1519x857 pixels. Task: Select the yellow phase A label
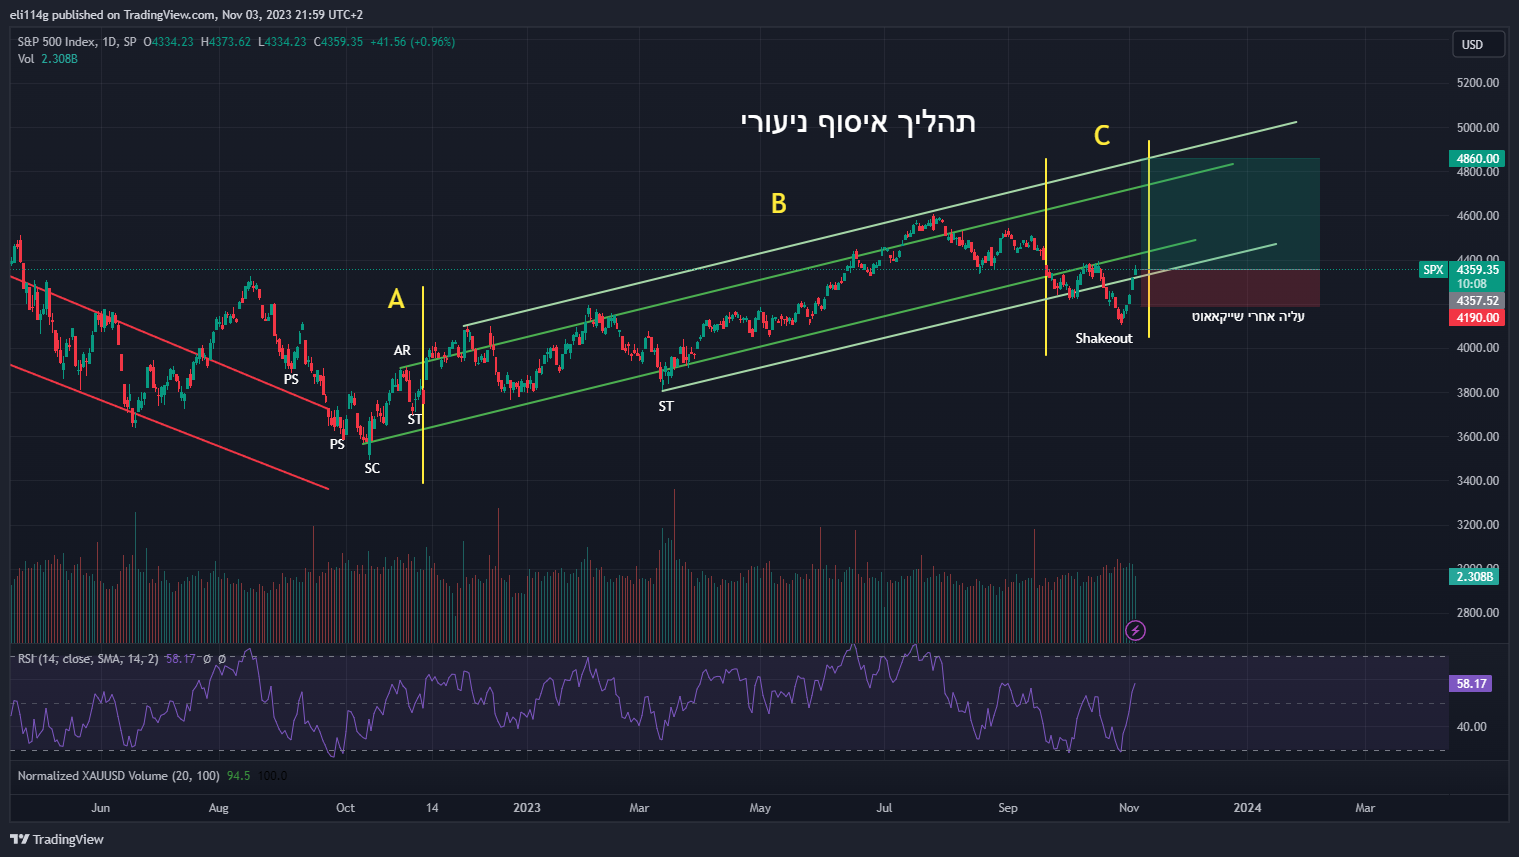click(396, 299)
